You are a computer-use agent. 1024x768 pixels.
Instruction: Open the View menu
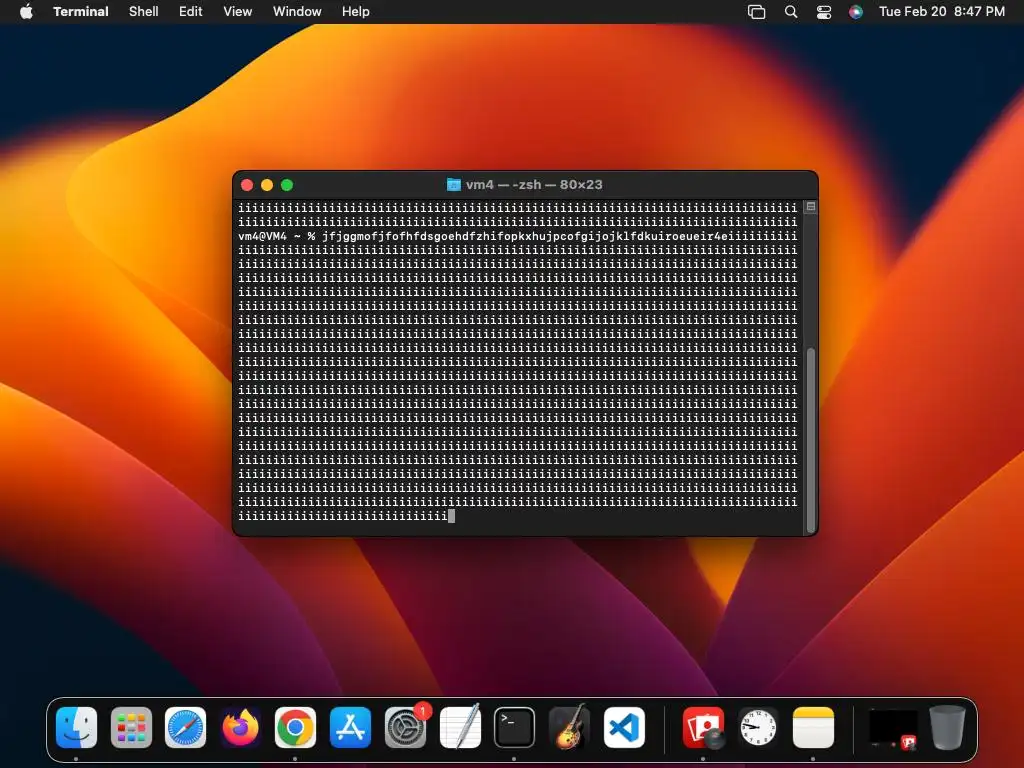click(x=237, y=11)
